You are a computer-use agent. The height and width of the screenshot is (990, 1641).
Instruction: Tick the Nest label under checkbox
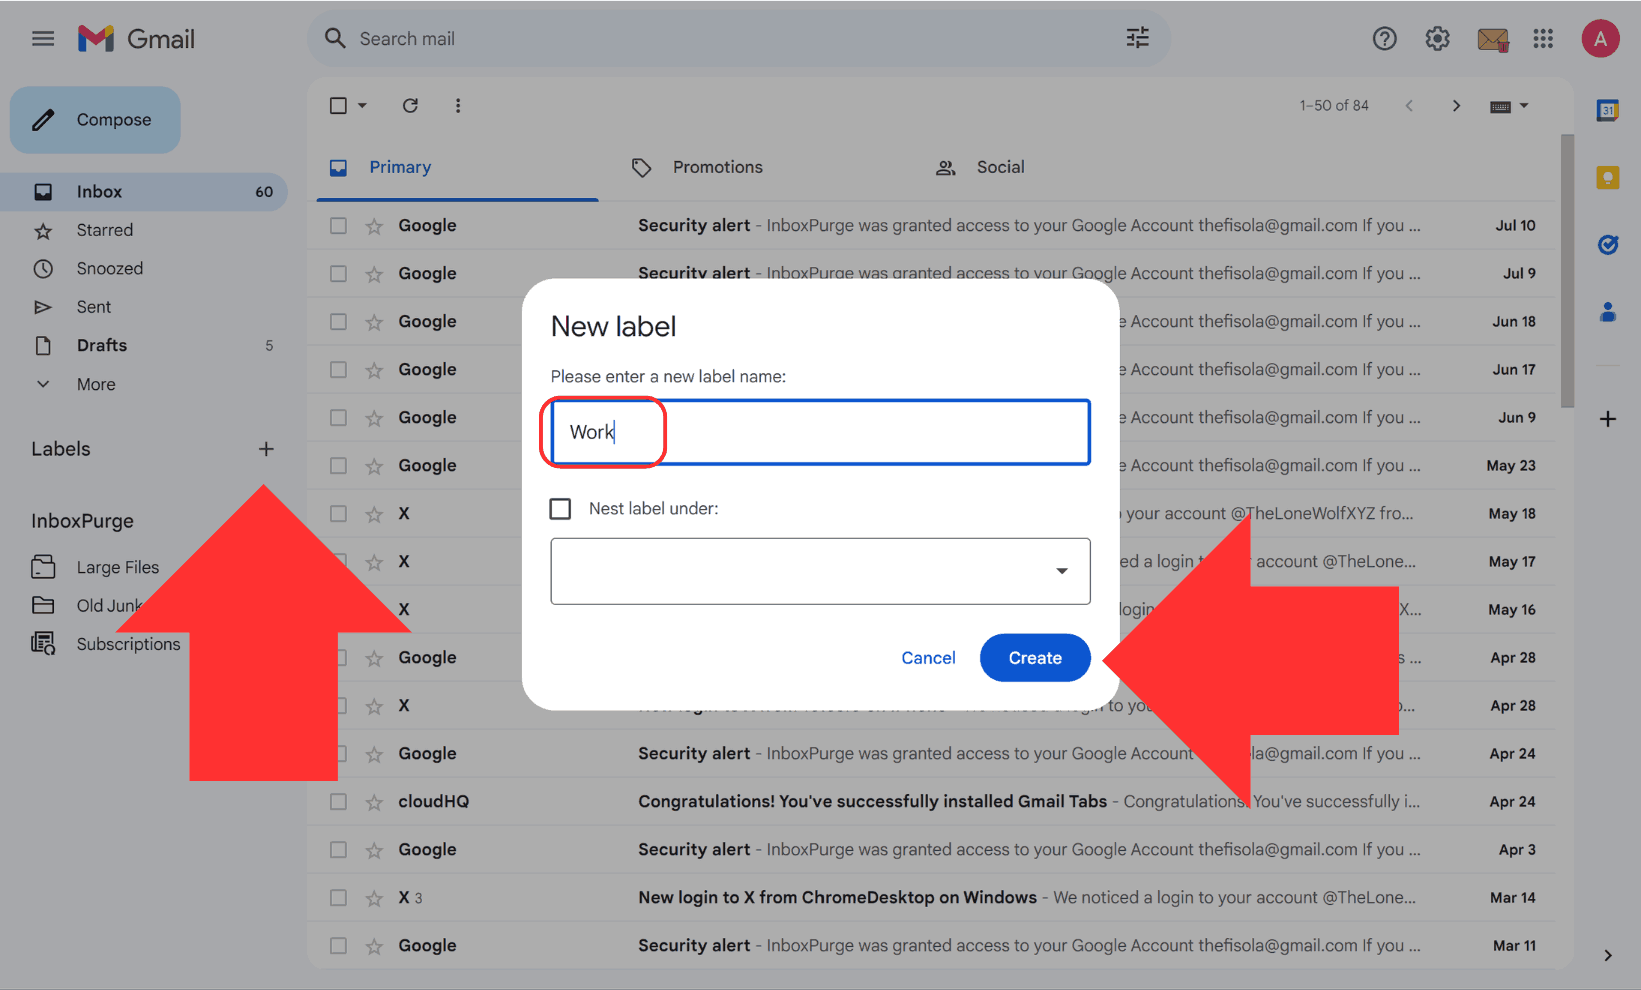tap(560, 509)
